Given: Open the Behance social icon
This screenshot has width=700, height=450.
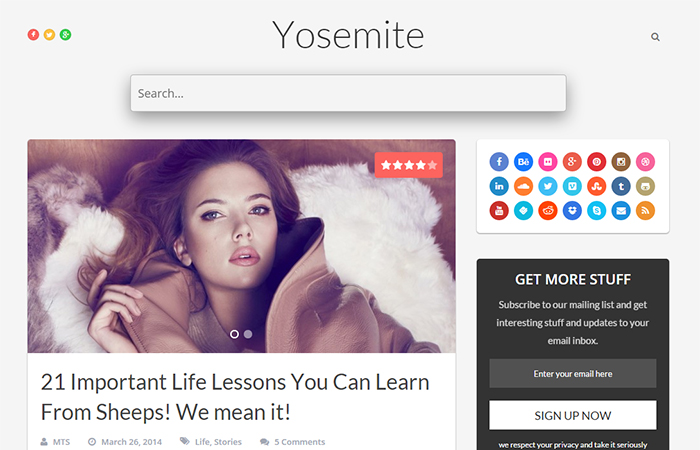Looking at the screenshot, I should 523,162.
